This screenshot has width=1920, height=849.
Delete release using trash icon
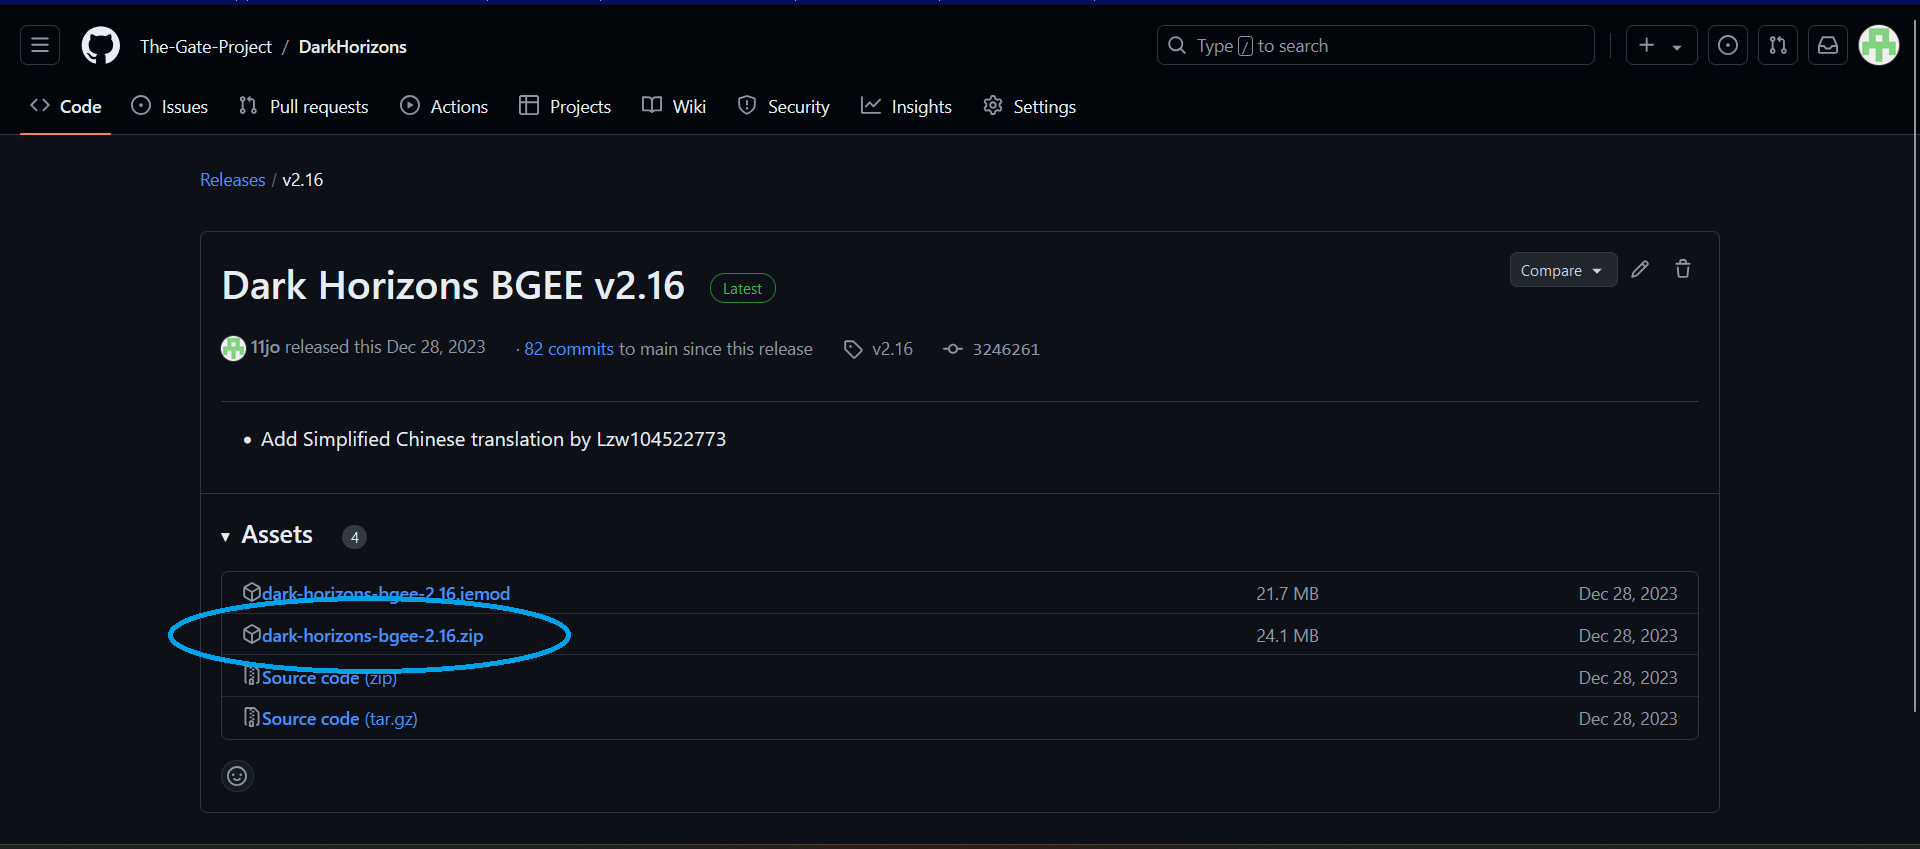tap(1683, 269)
